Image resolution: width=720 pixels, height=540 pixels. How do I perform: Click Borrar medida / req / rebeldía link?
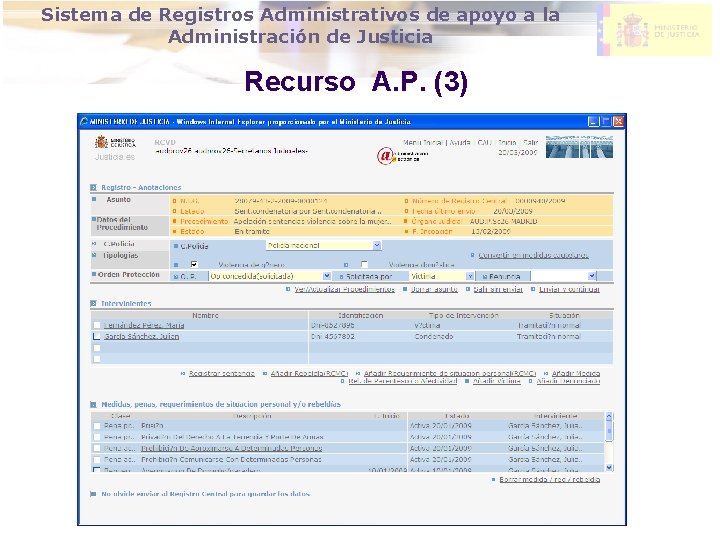[x=550, y=479]
